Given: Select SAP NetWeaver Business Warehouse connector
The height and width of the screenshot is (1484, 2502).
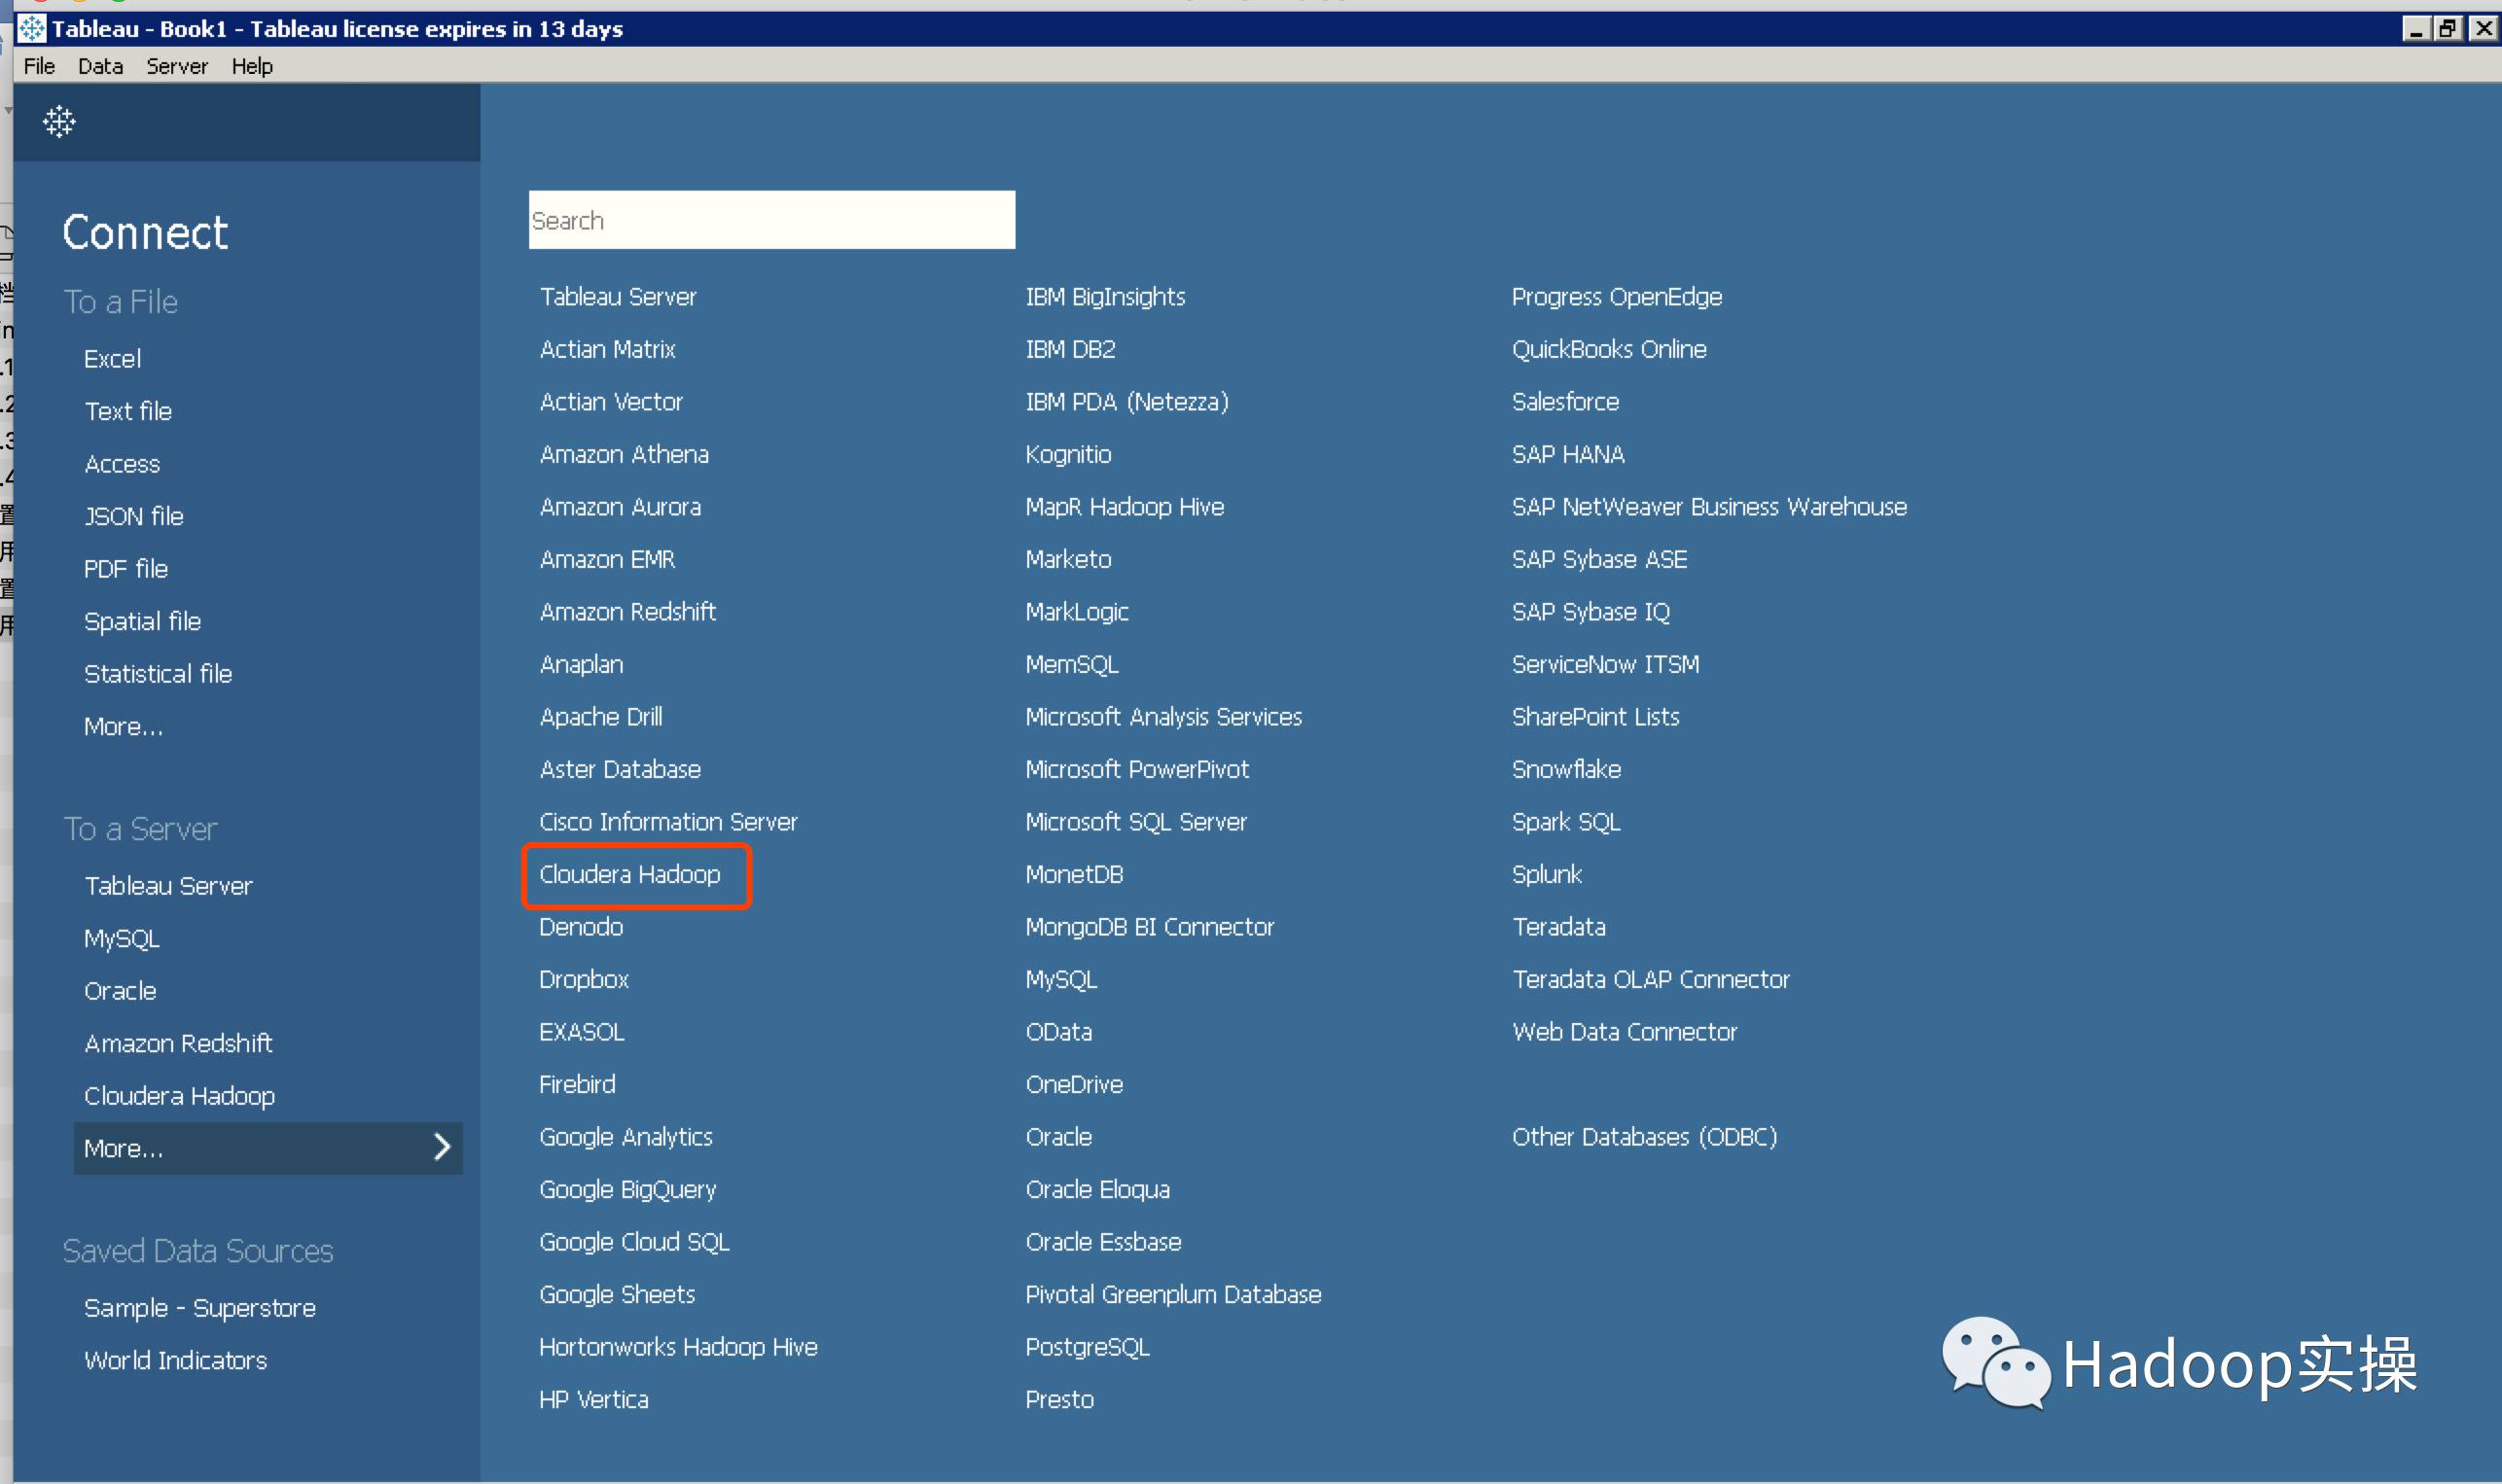Looking at the screenshot, I should pos(1709,507).
